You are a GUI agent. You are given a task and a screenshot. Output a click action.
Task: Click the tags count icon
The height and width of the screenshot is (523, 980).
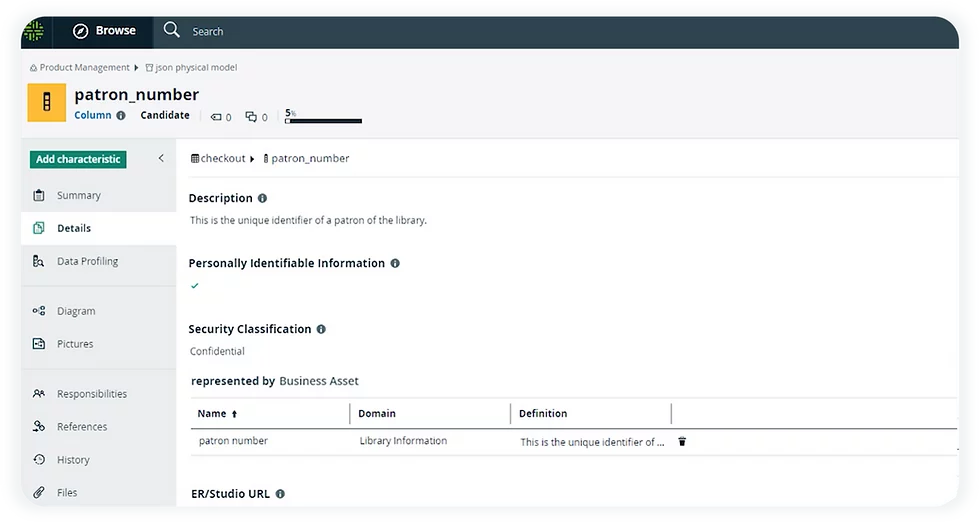[x=216, y=117]
